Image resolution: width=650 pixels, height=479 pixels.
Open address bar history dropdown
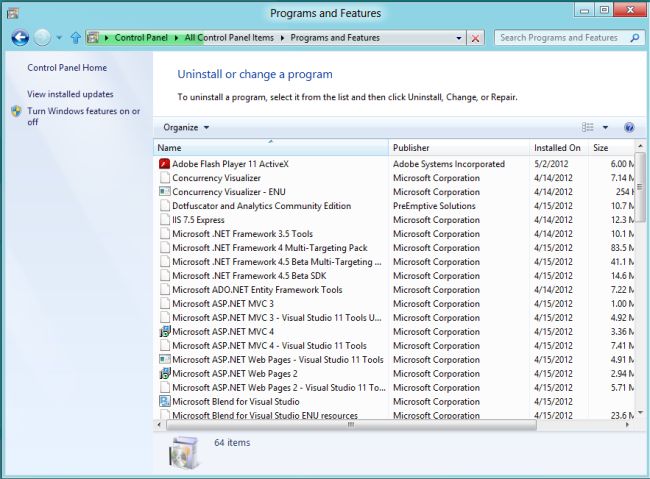coord(459,38)
